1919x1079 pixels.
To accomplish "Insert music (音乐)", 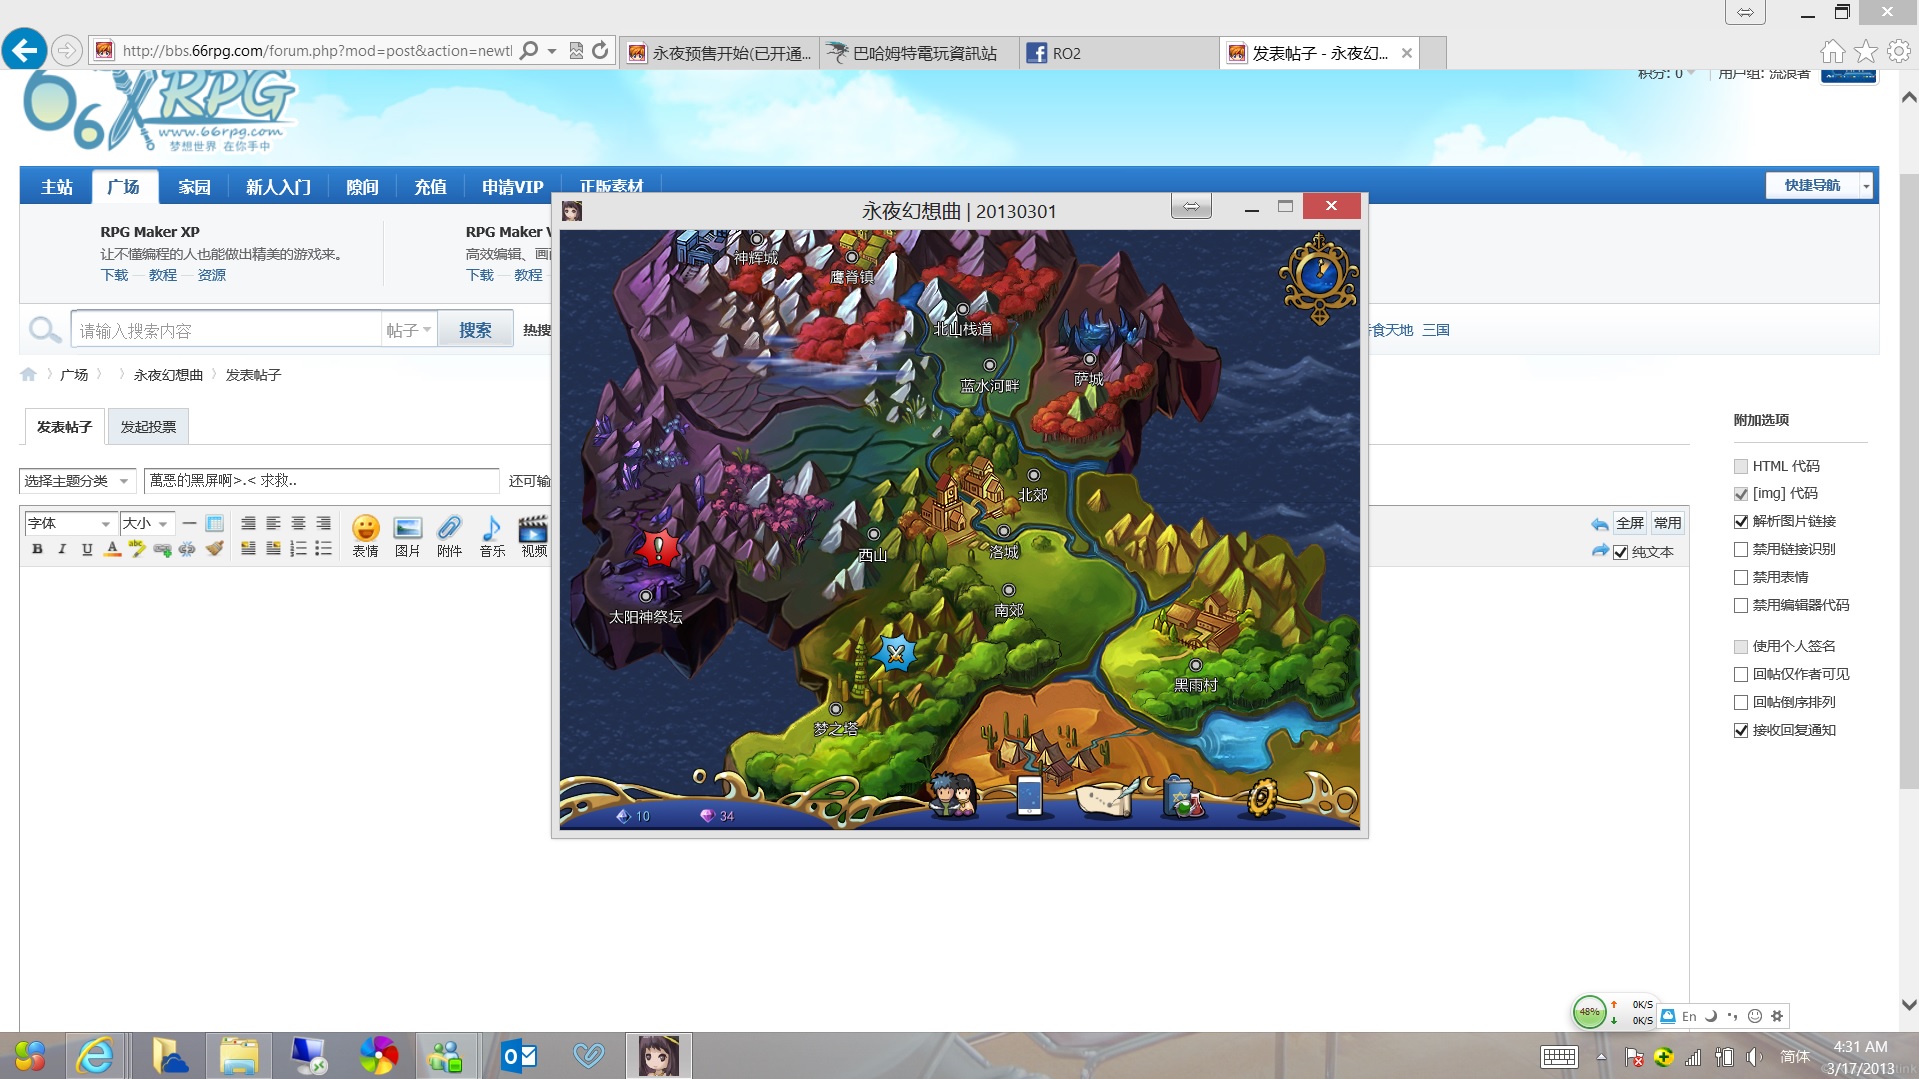I will (x=492, y=536).
